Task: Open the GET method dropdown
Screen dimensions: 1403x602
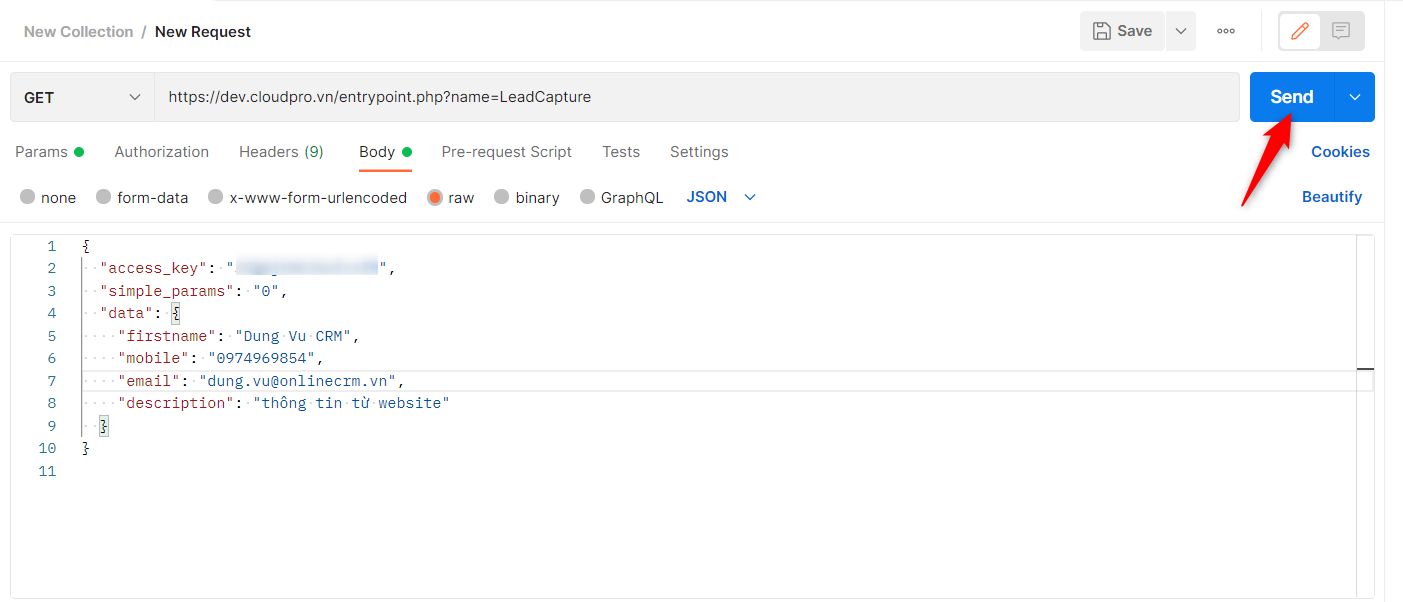Action: [82, 97]
